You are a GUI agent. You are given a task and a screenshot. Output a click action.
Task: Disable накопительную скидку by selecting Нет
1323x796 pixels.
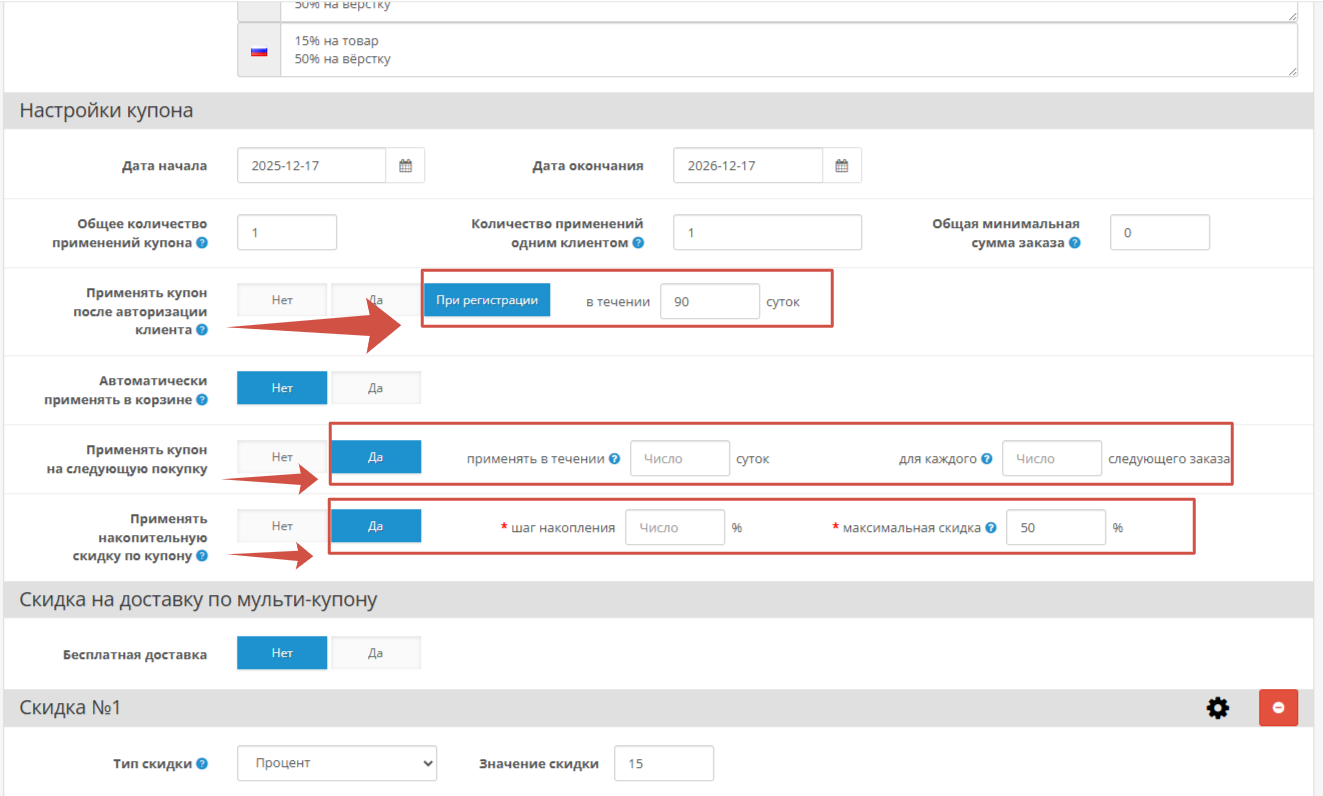pos(282,526)
